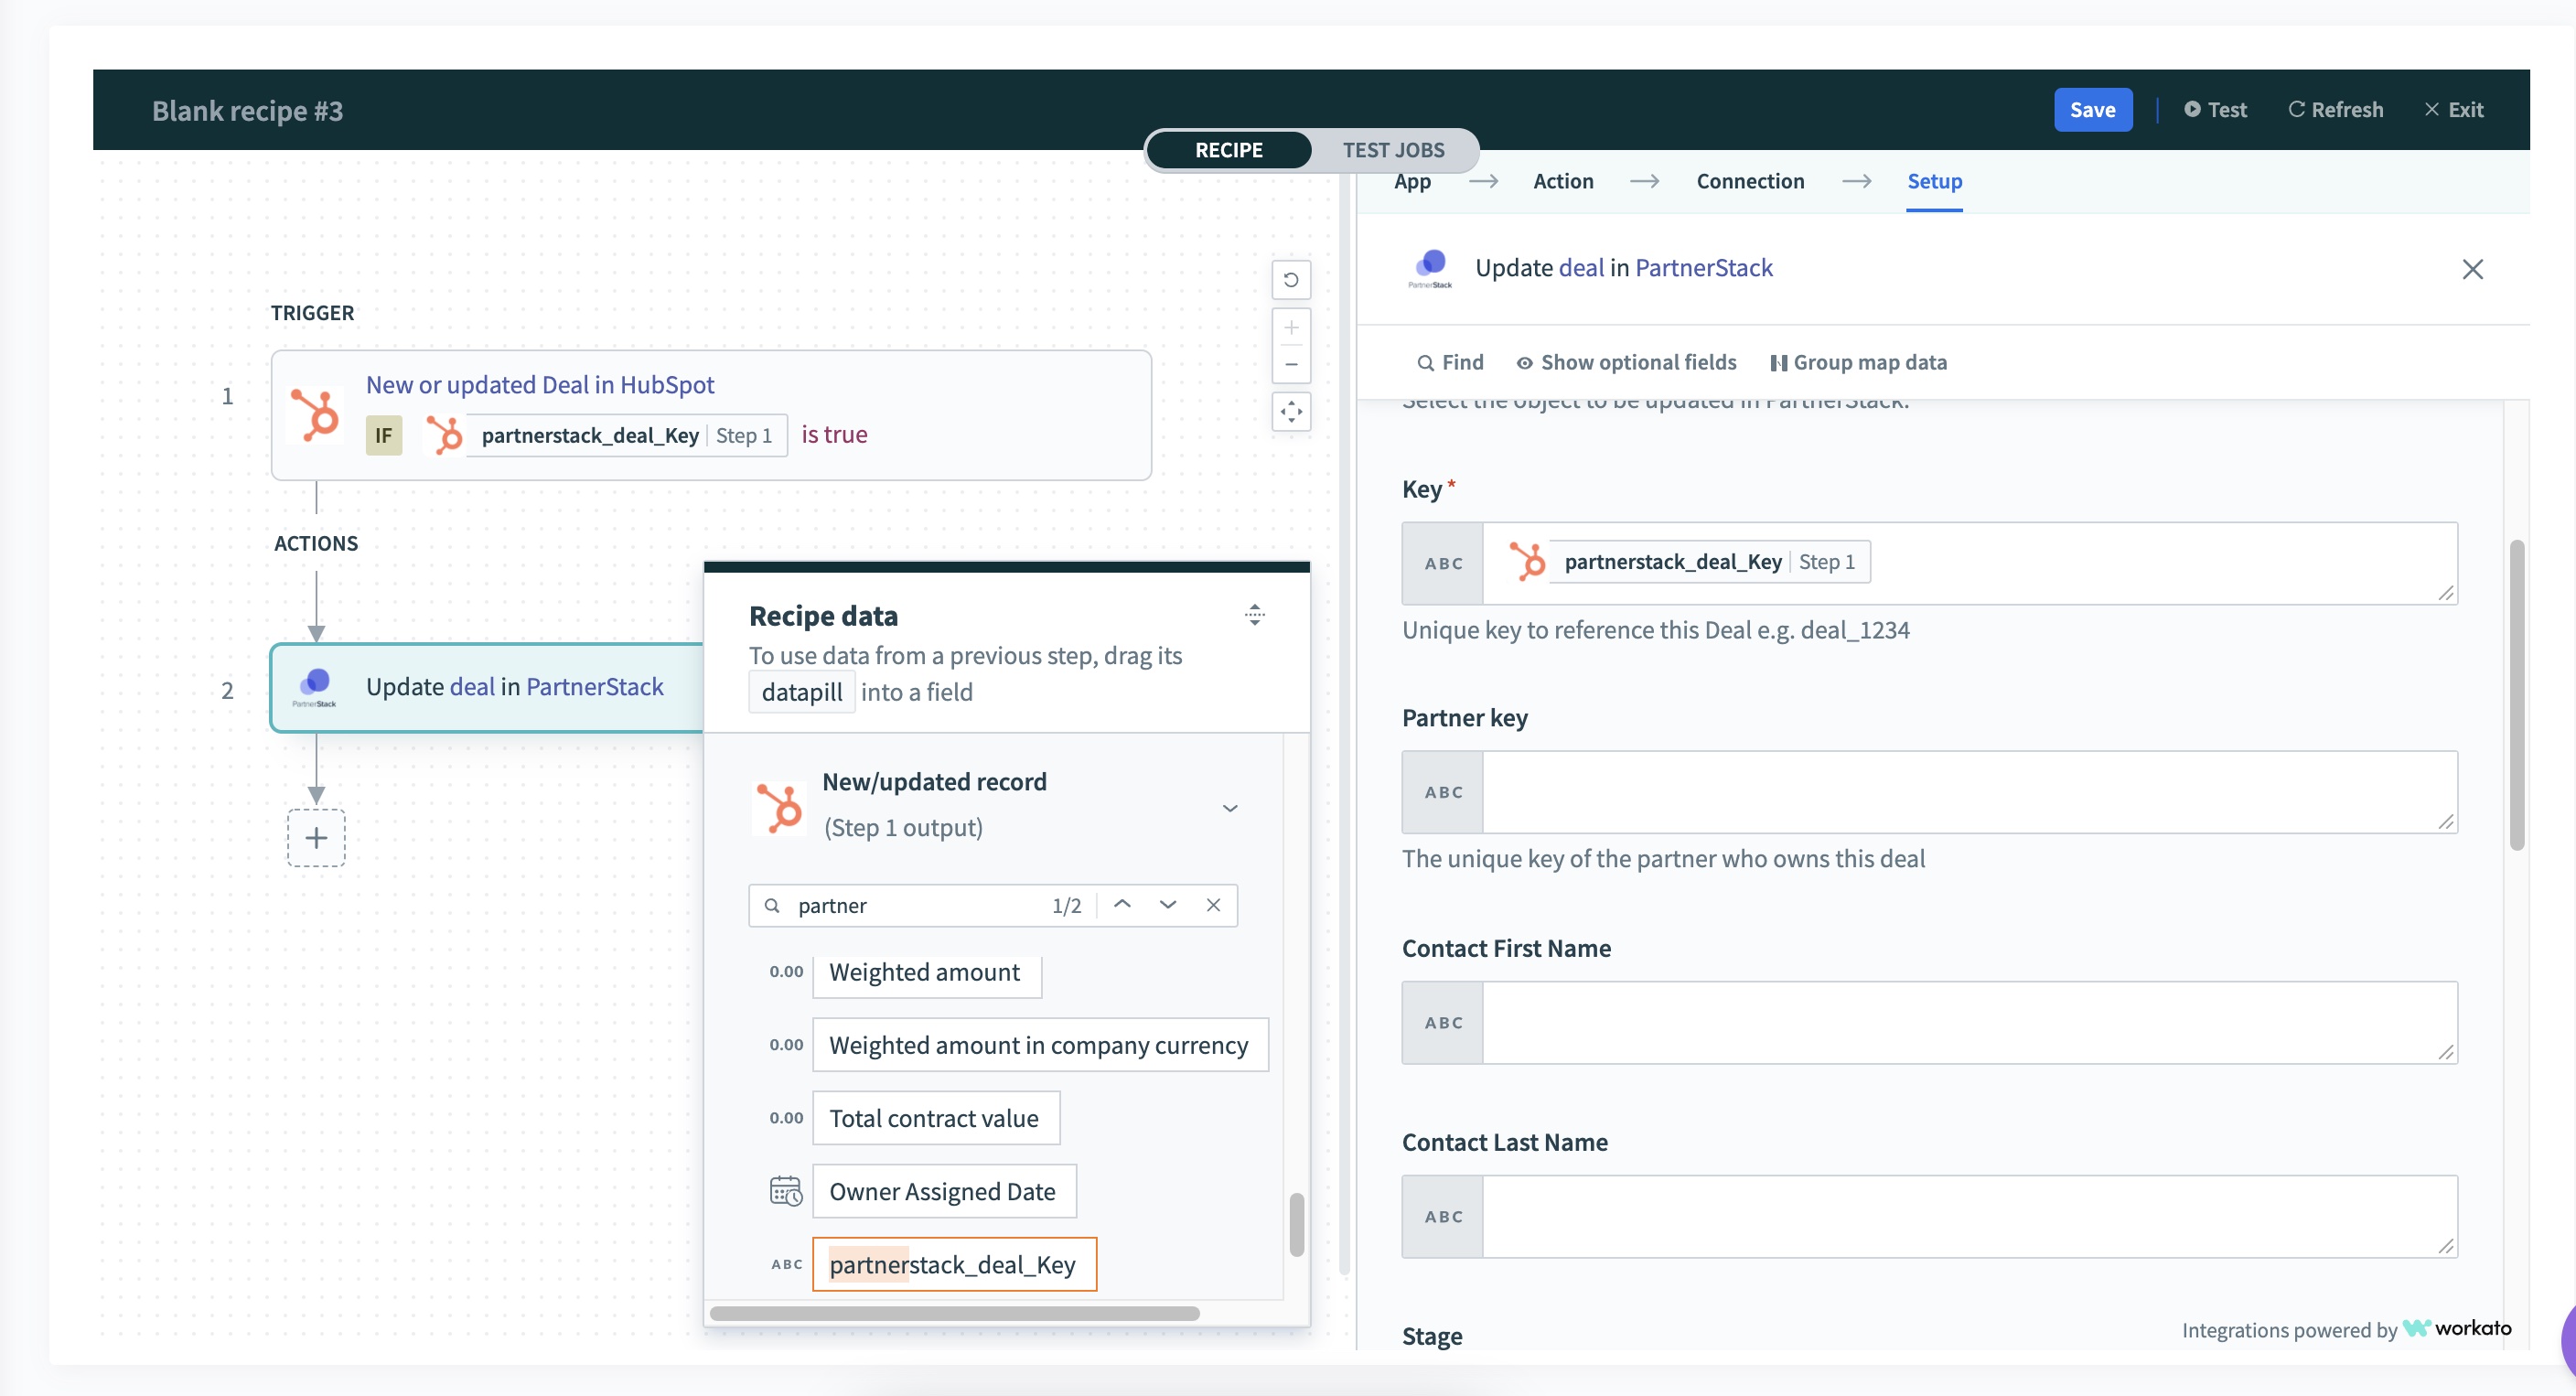Click the ABC type toggle for Partner key
This screenshot has width=2576, height=1396.
[x=1443, y=792]
